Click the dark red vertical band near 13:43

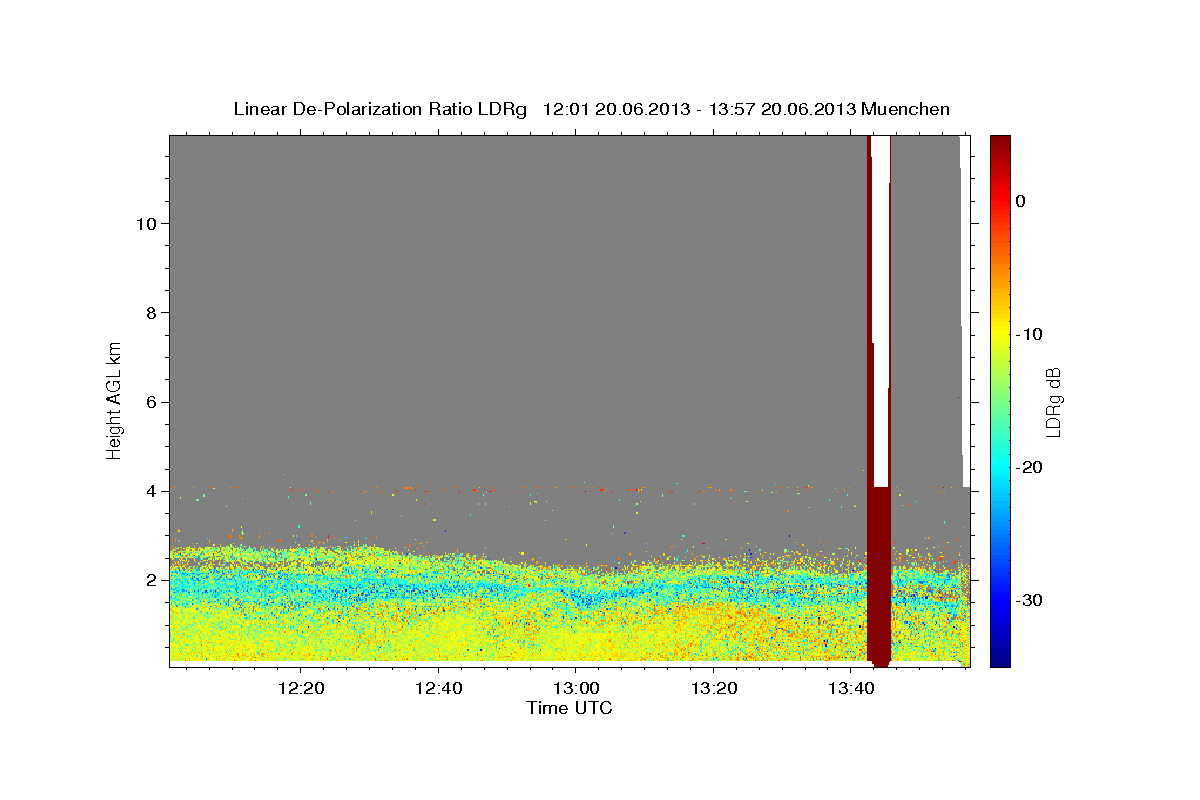879,575
